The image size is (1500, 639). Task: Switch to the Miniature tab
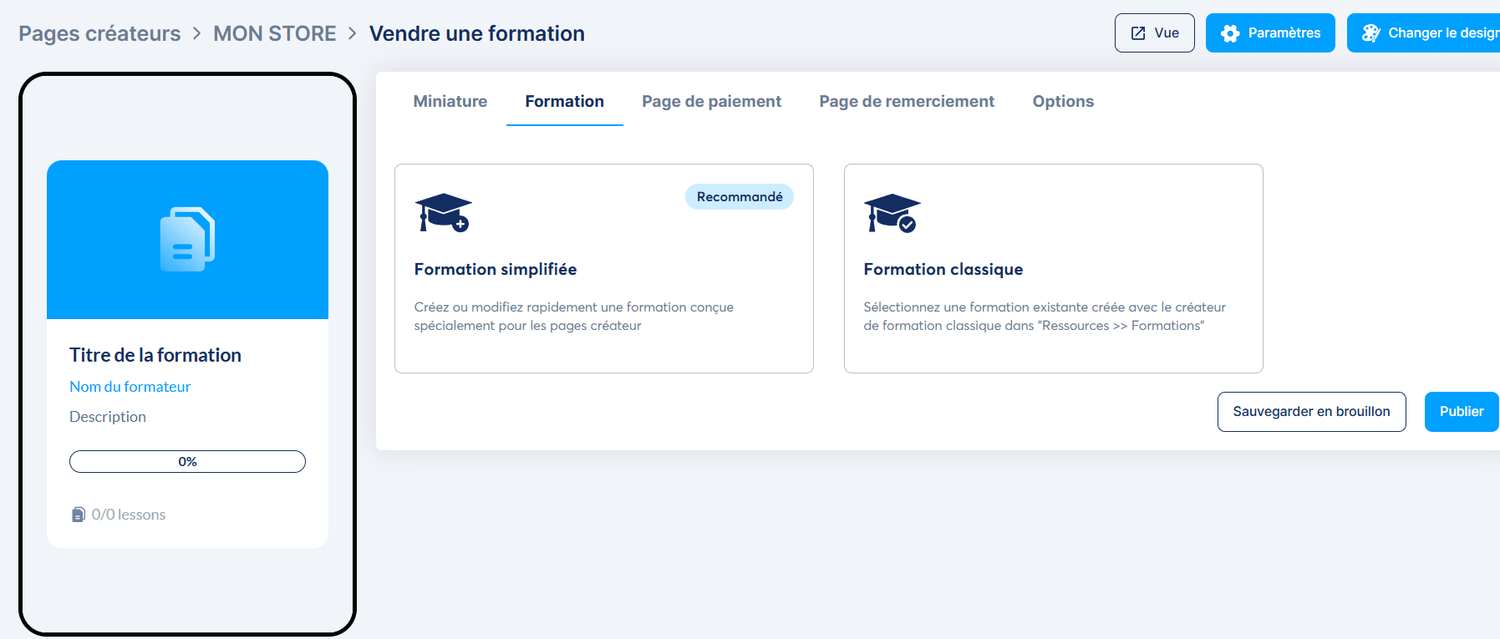pyautogui.click(x=450, y=101)
